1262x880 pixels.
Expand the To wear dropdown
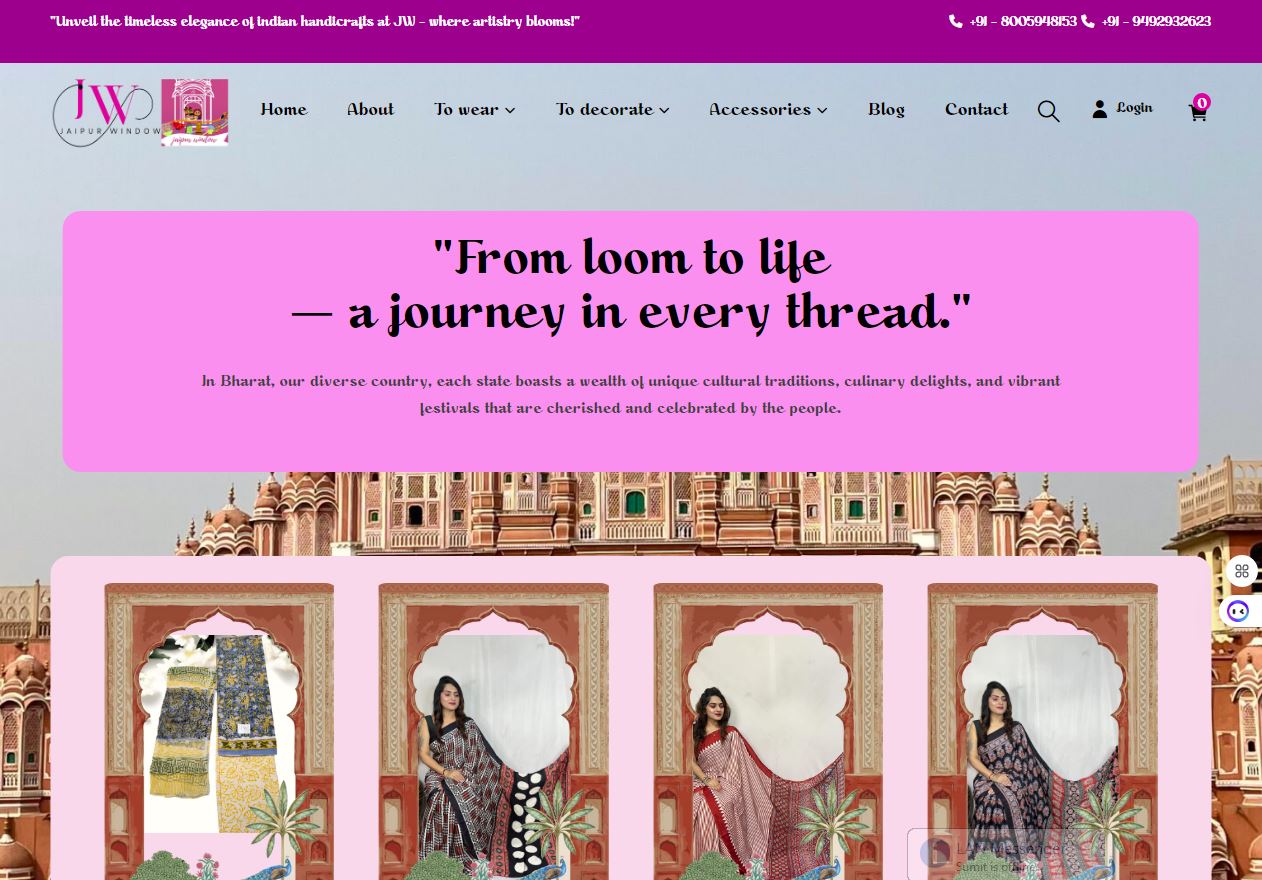[x=475, y=110]
